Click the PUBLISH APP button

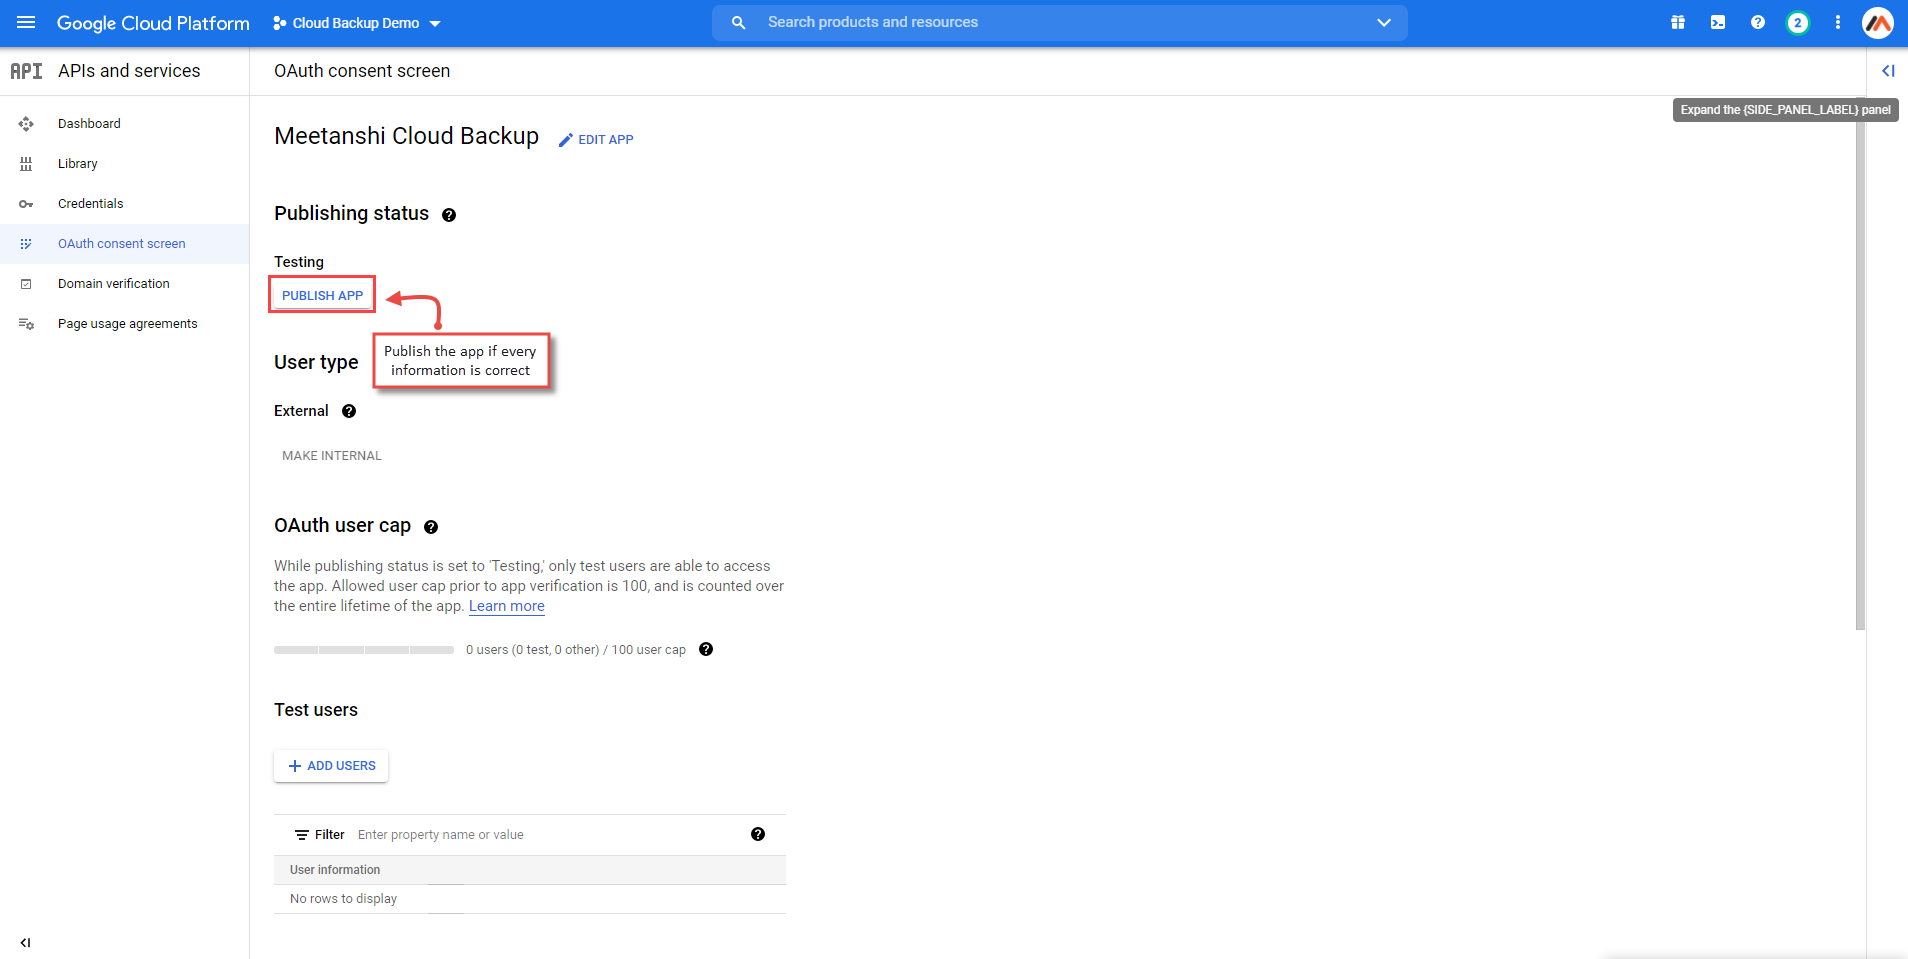322,295
